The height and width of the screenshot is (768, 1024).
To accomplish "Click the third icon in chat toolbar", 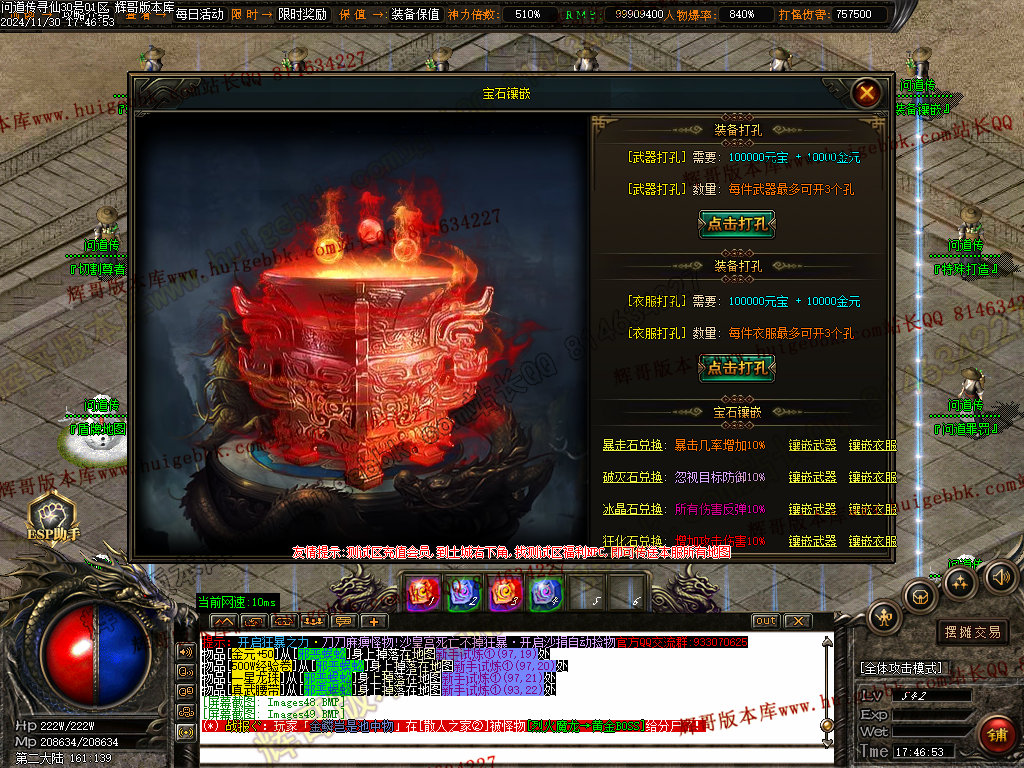I will 283,622.
